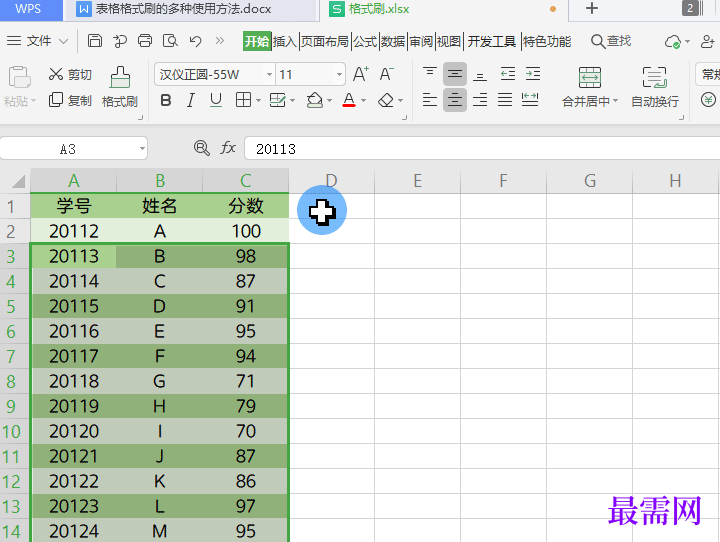Click the Justify alignment icon
This screenshot has height=542, width=720.
pos(505,100)
